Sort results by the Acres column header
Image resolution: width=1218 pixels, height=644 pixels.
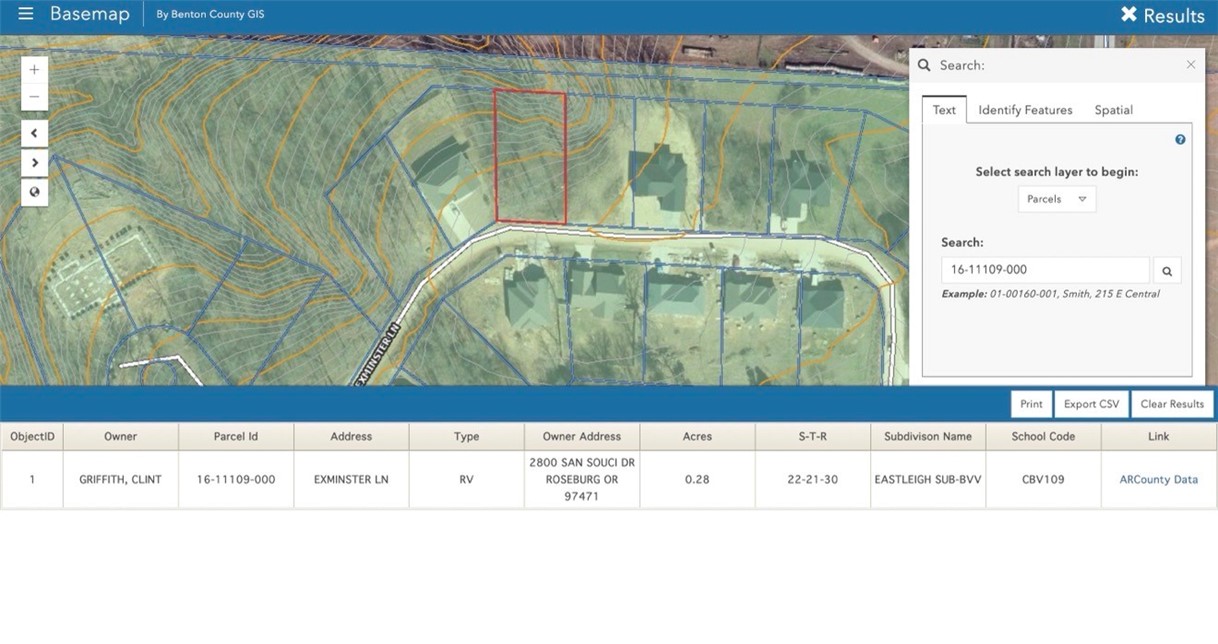point(697,437)
